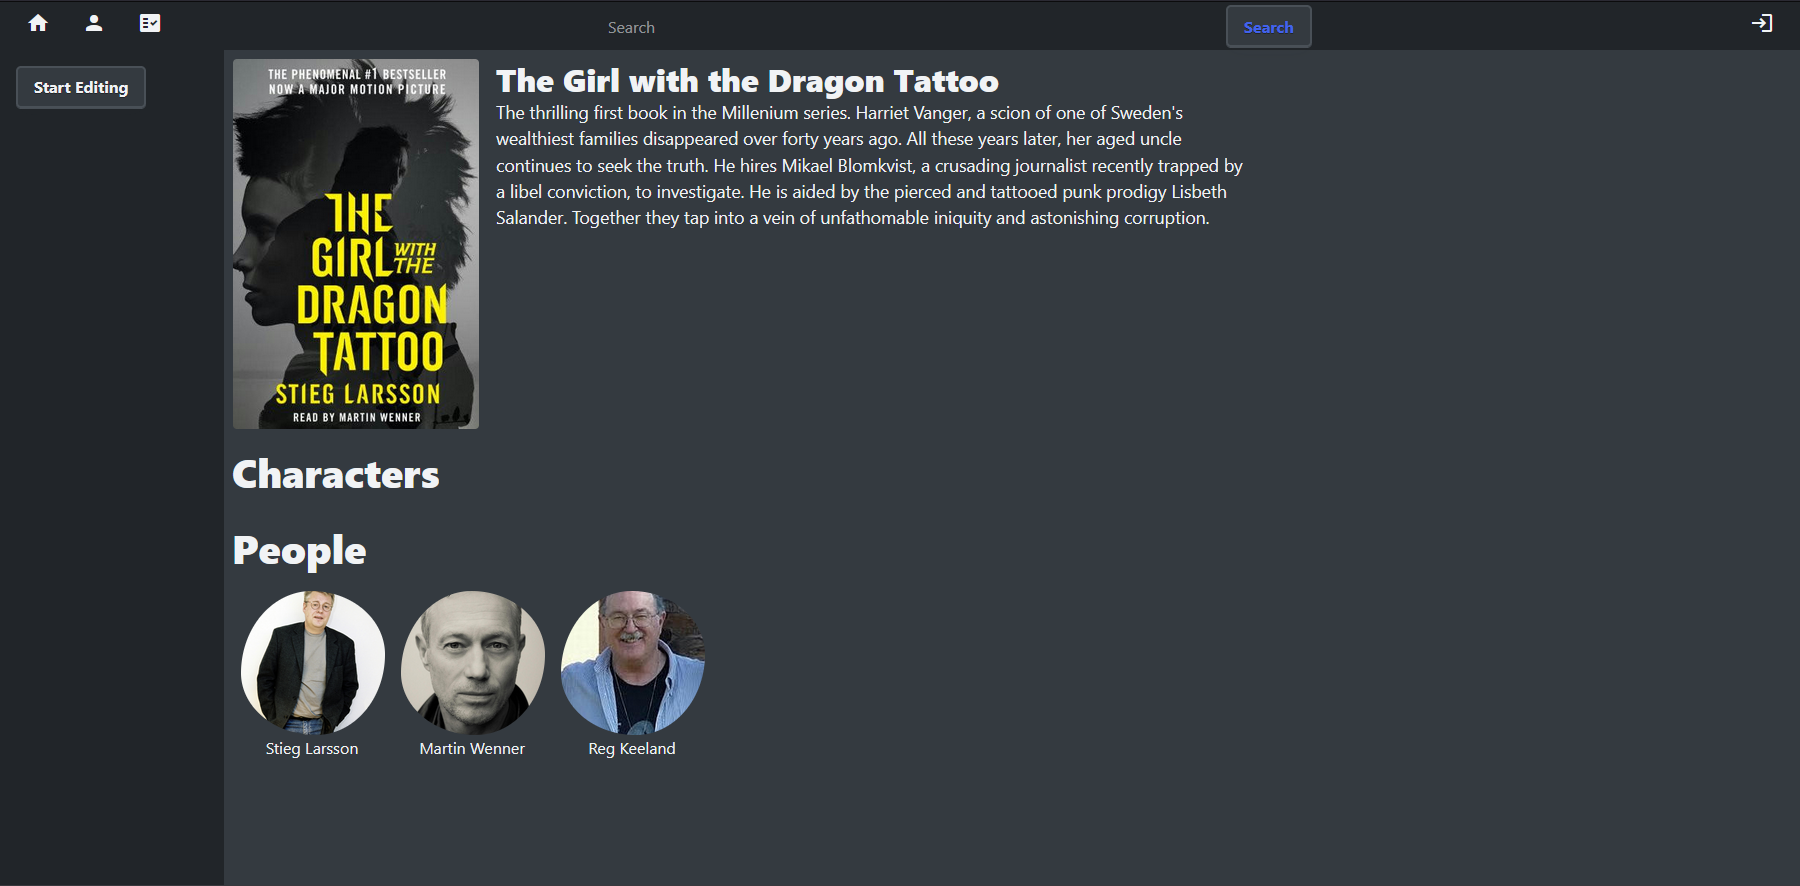
Task: Click the blue Search button
Action: click(x=1268, y=27)
